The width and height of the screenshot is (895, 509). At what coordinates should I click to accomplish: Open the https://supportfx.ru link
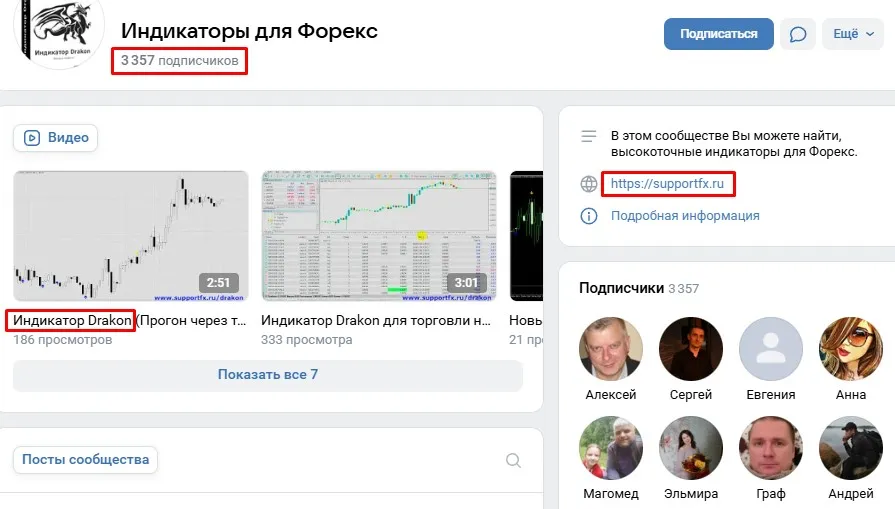click(667, 184)
